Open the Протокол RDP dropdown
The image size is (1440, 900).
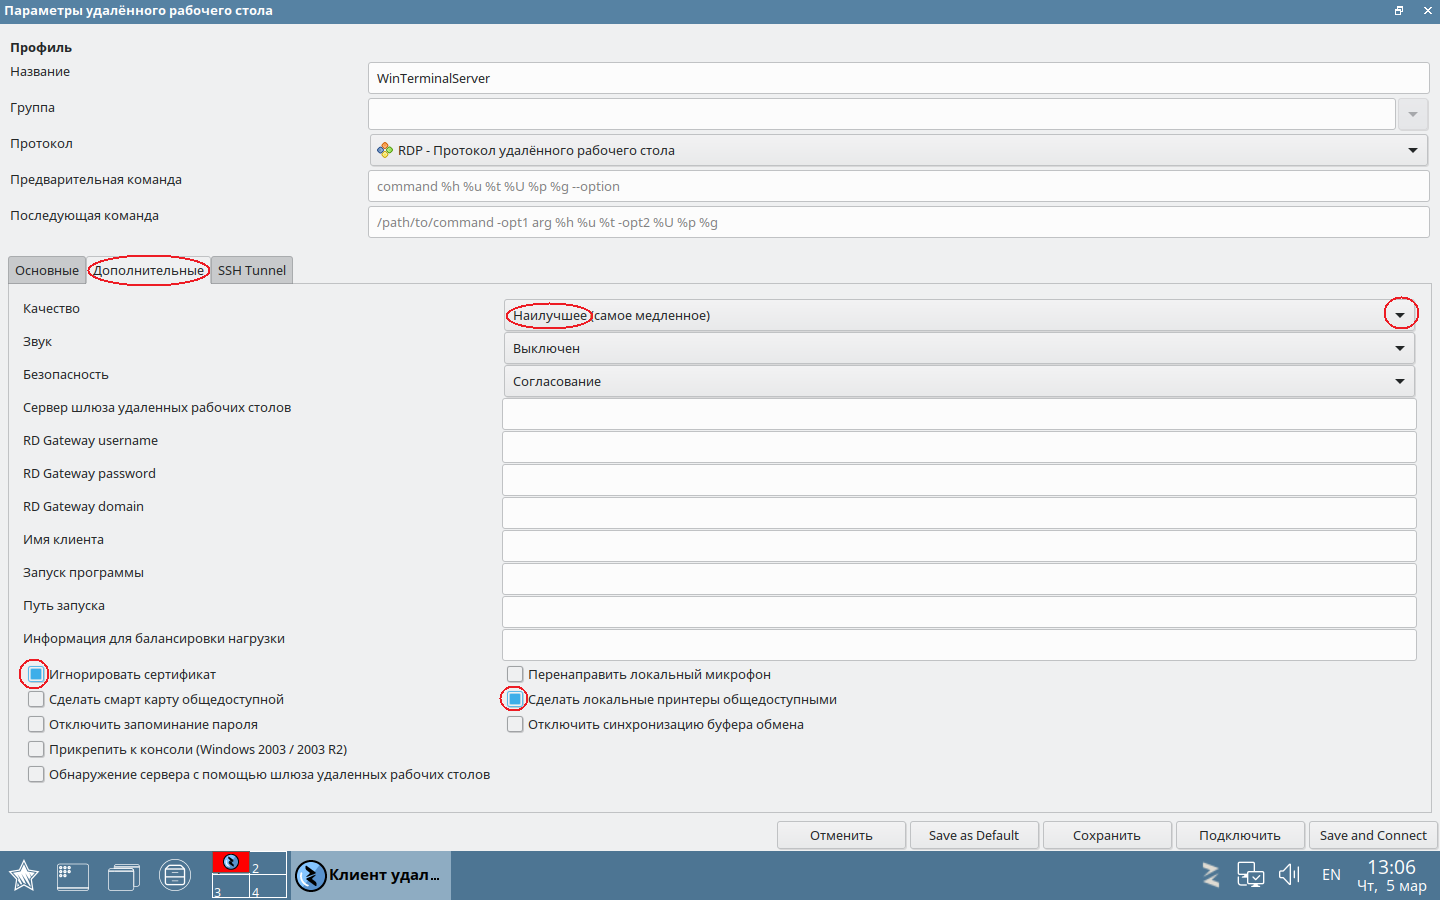click(x=898, y=150)
